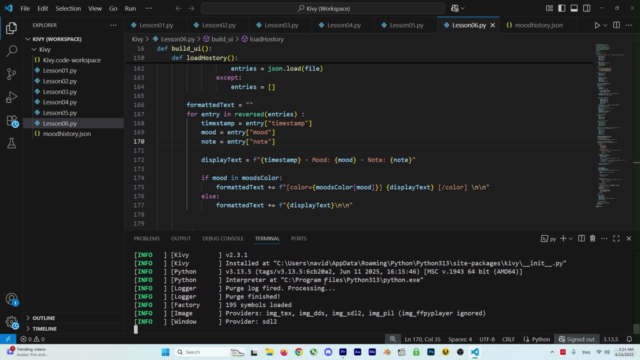Split the terminal
640x360 pixels.
(581, 238)
